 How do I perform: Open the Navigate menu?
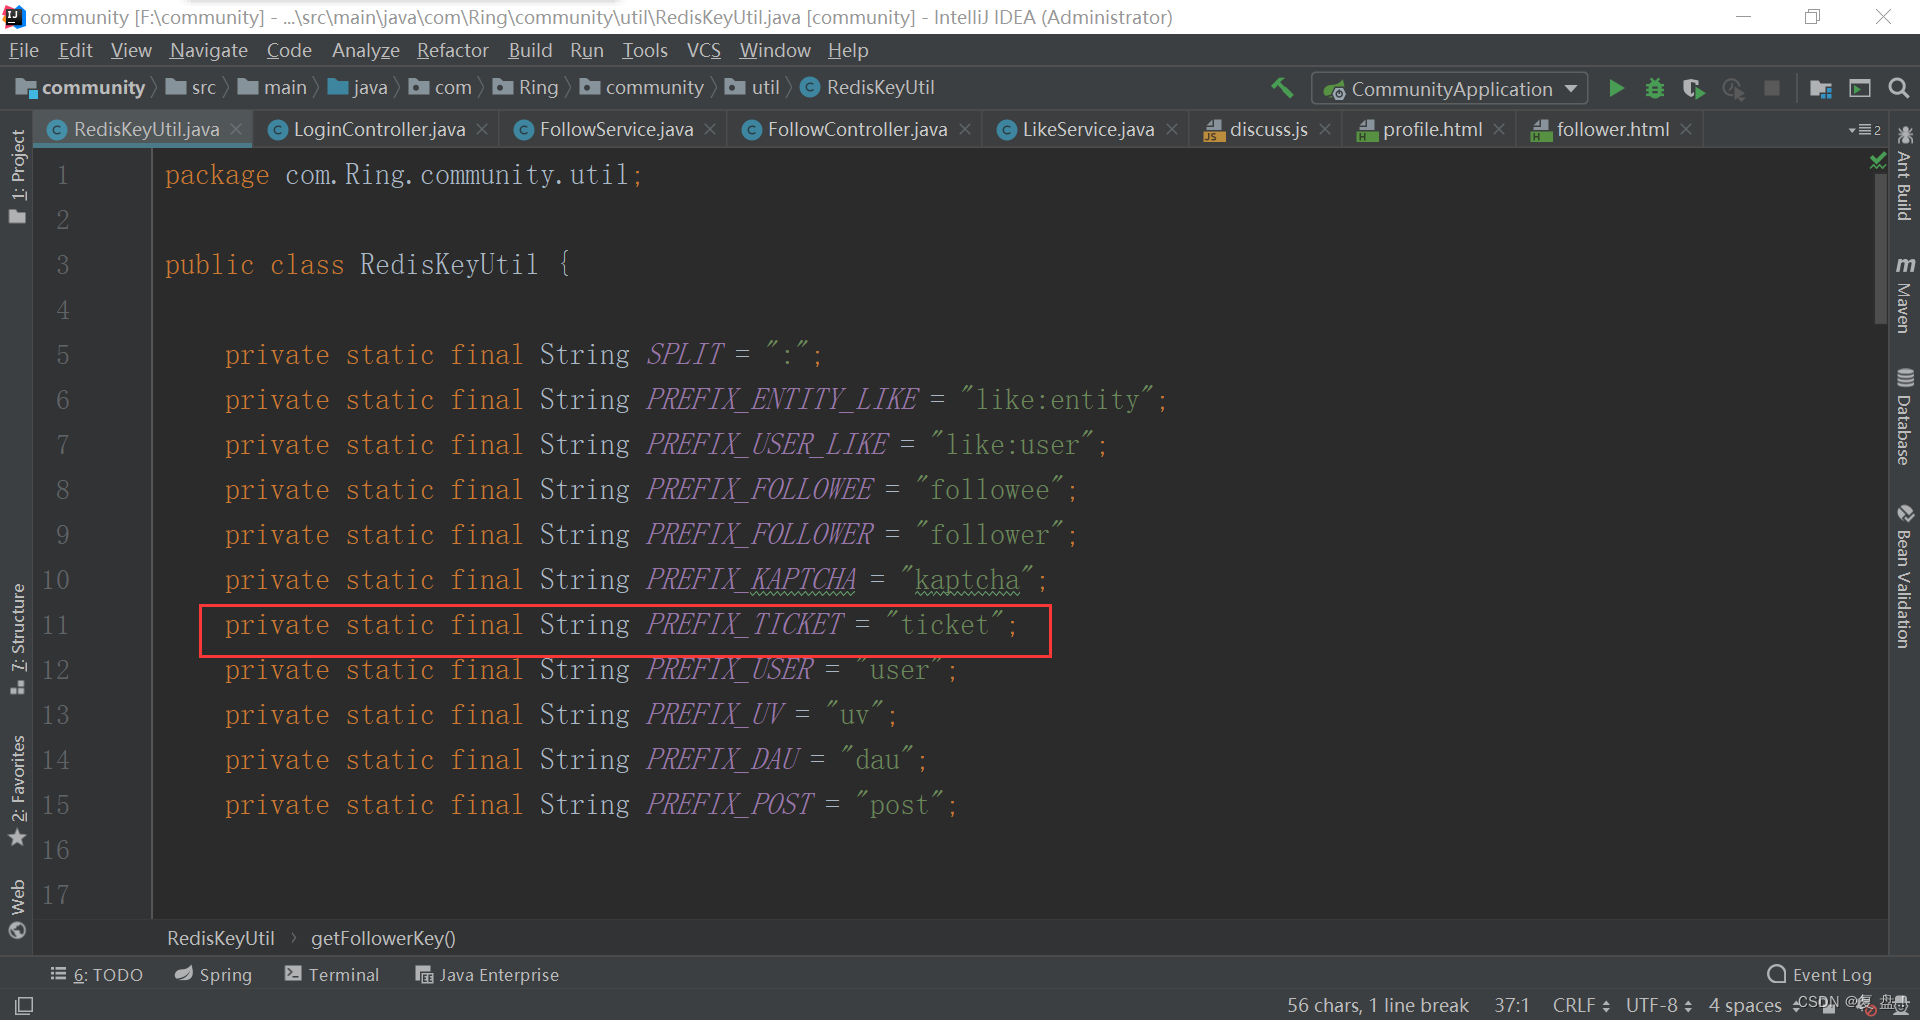[x=208, y=50]
